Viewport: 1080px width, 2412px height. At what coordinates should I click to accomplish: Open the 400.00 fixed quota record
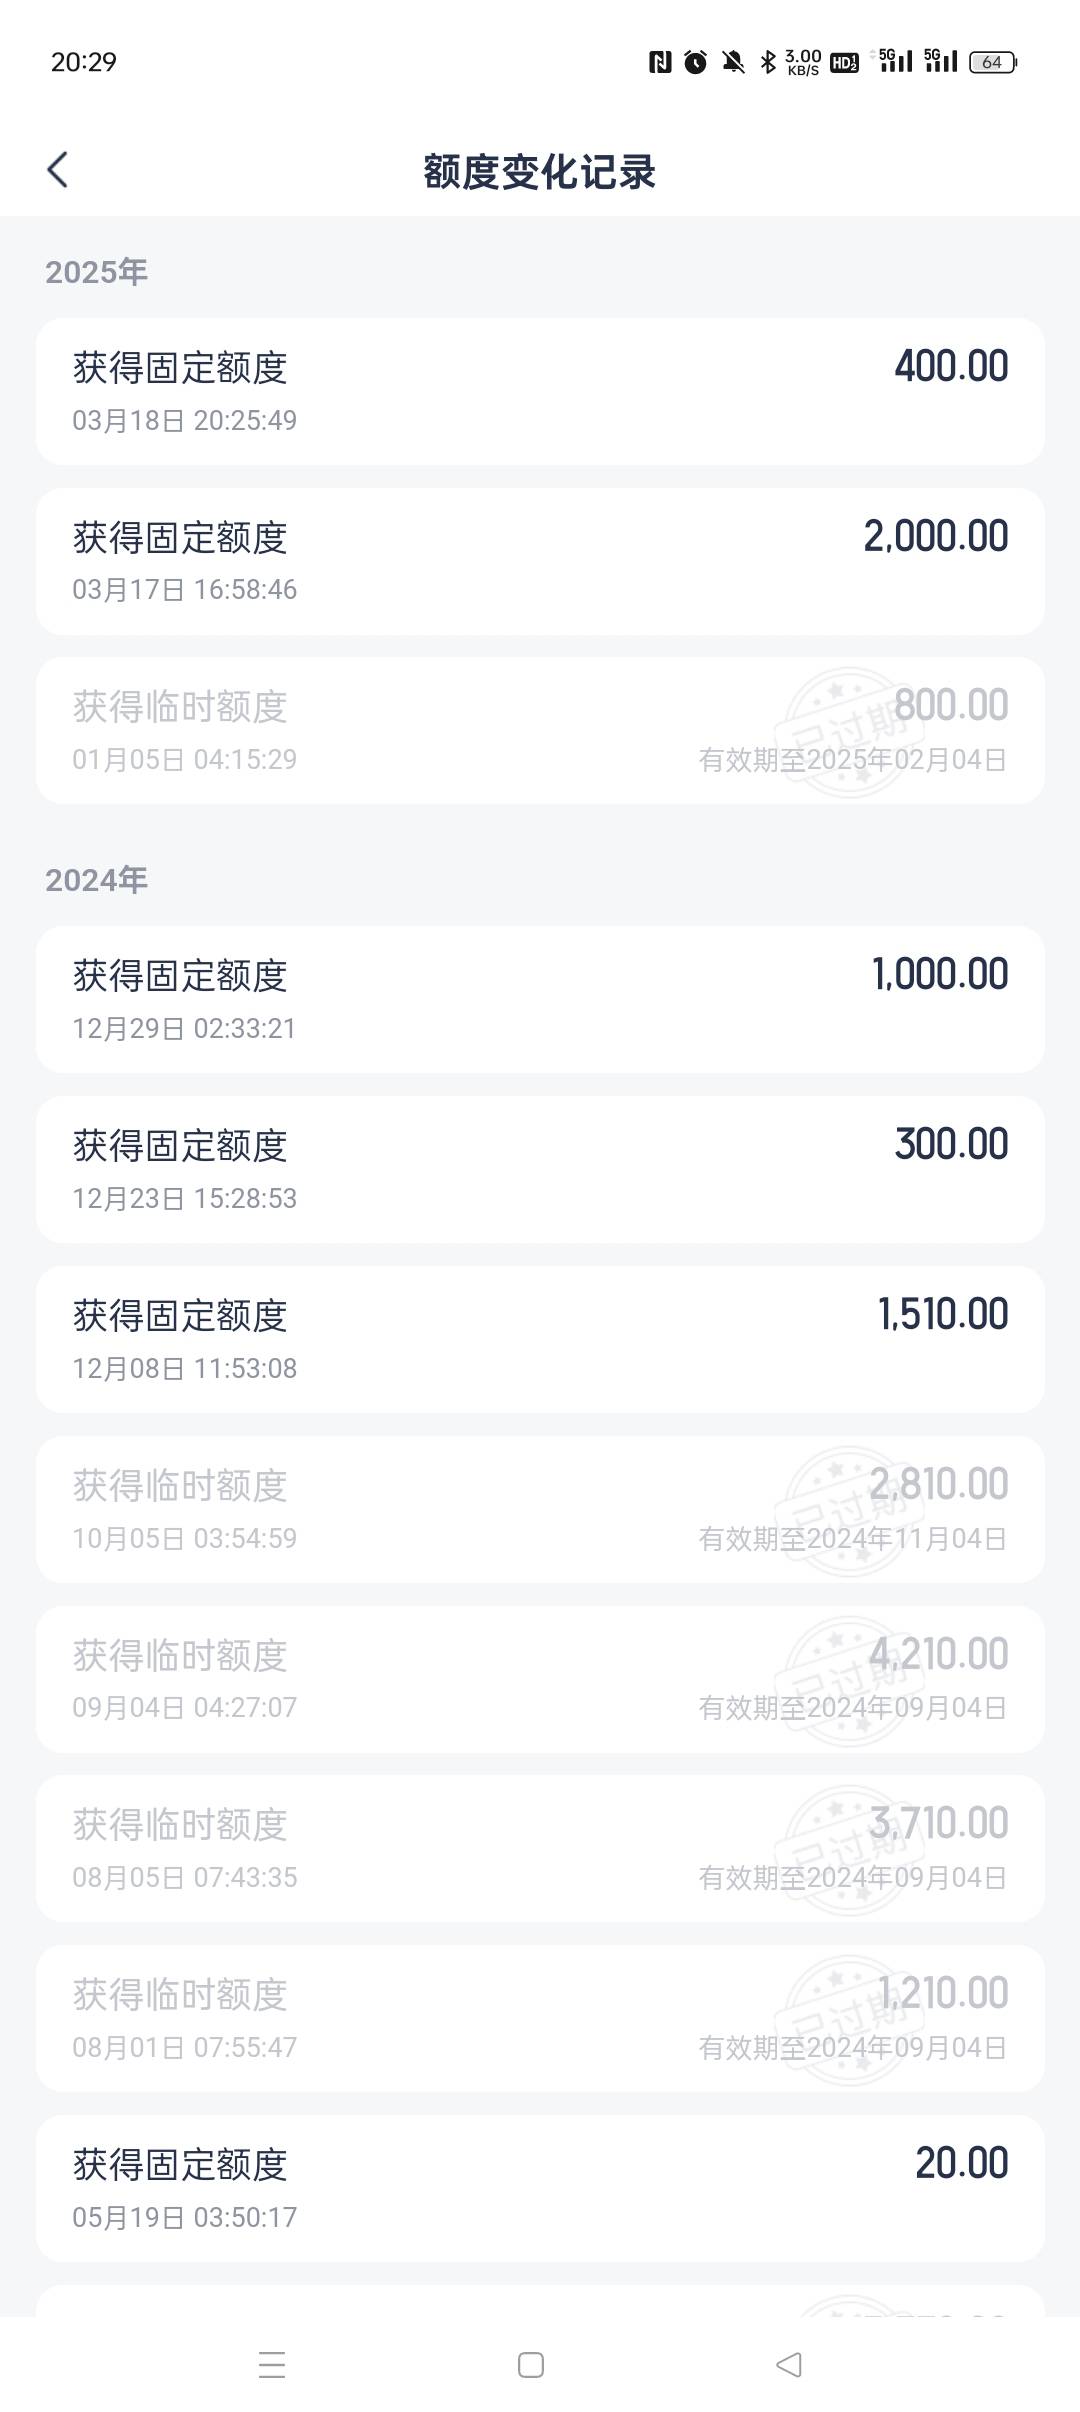click(x=540, y=391)
